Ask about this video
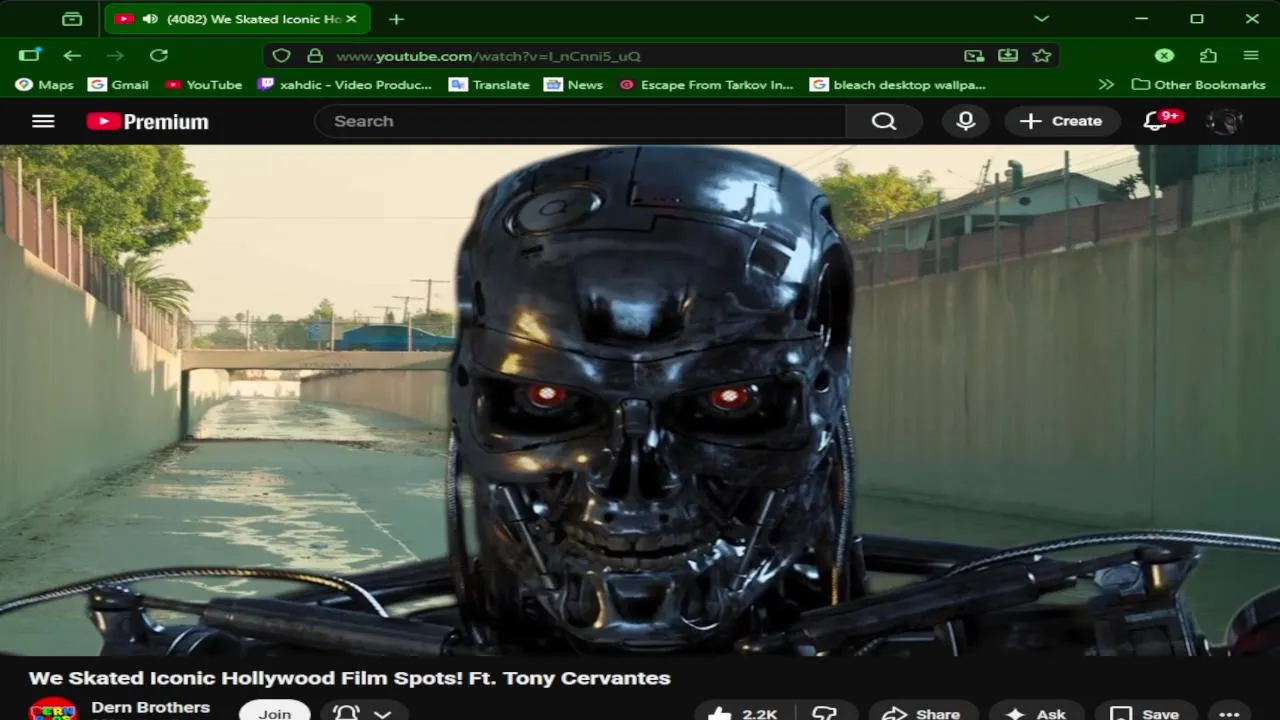 pos(1036,713)
